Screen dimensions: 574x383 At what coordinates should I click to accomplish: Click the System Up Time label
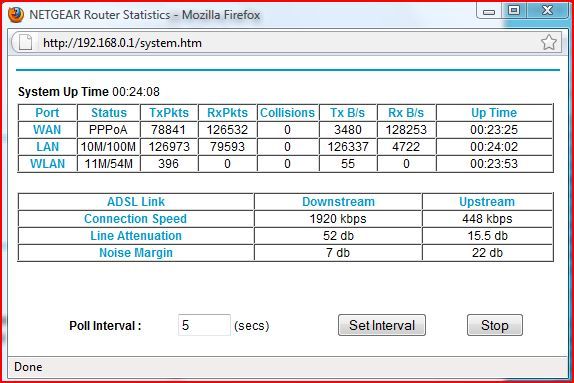(63, 92)
